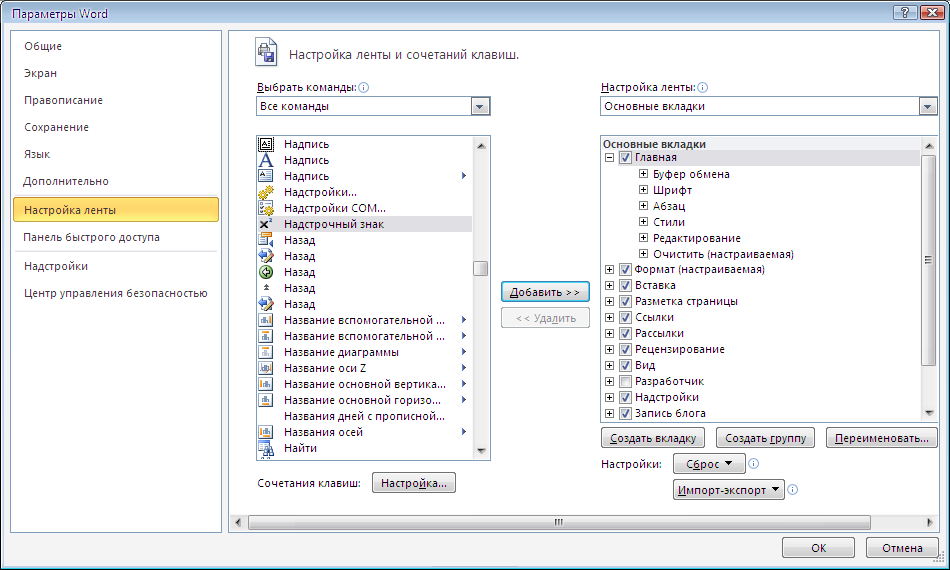This screenshot has width=950, height=570.
Task: Click command list scroll-down arrow
Action: [x=481, y=451]
